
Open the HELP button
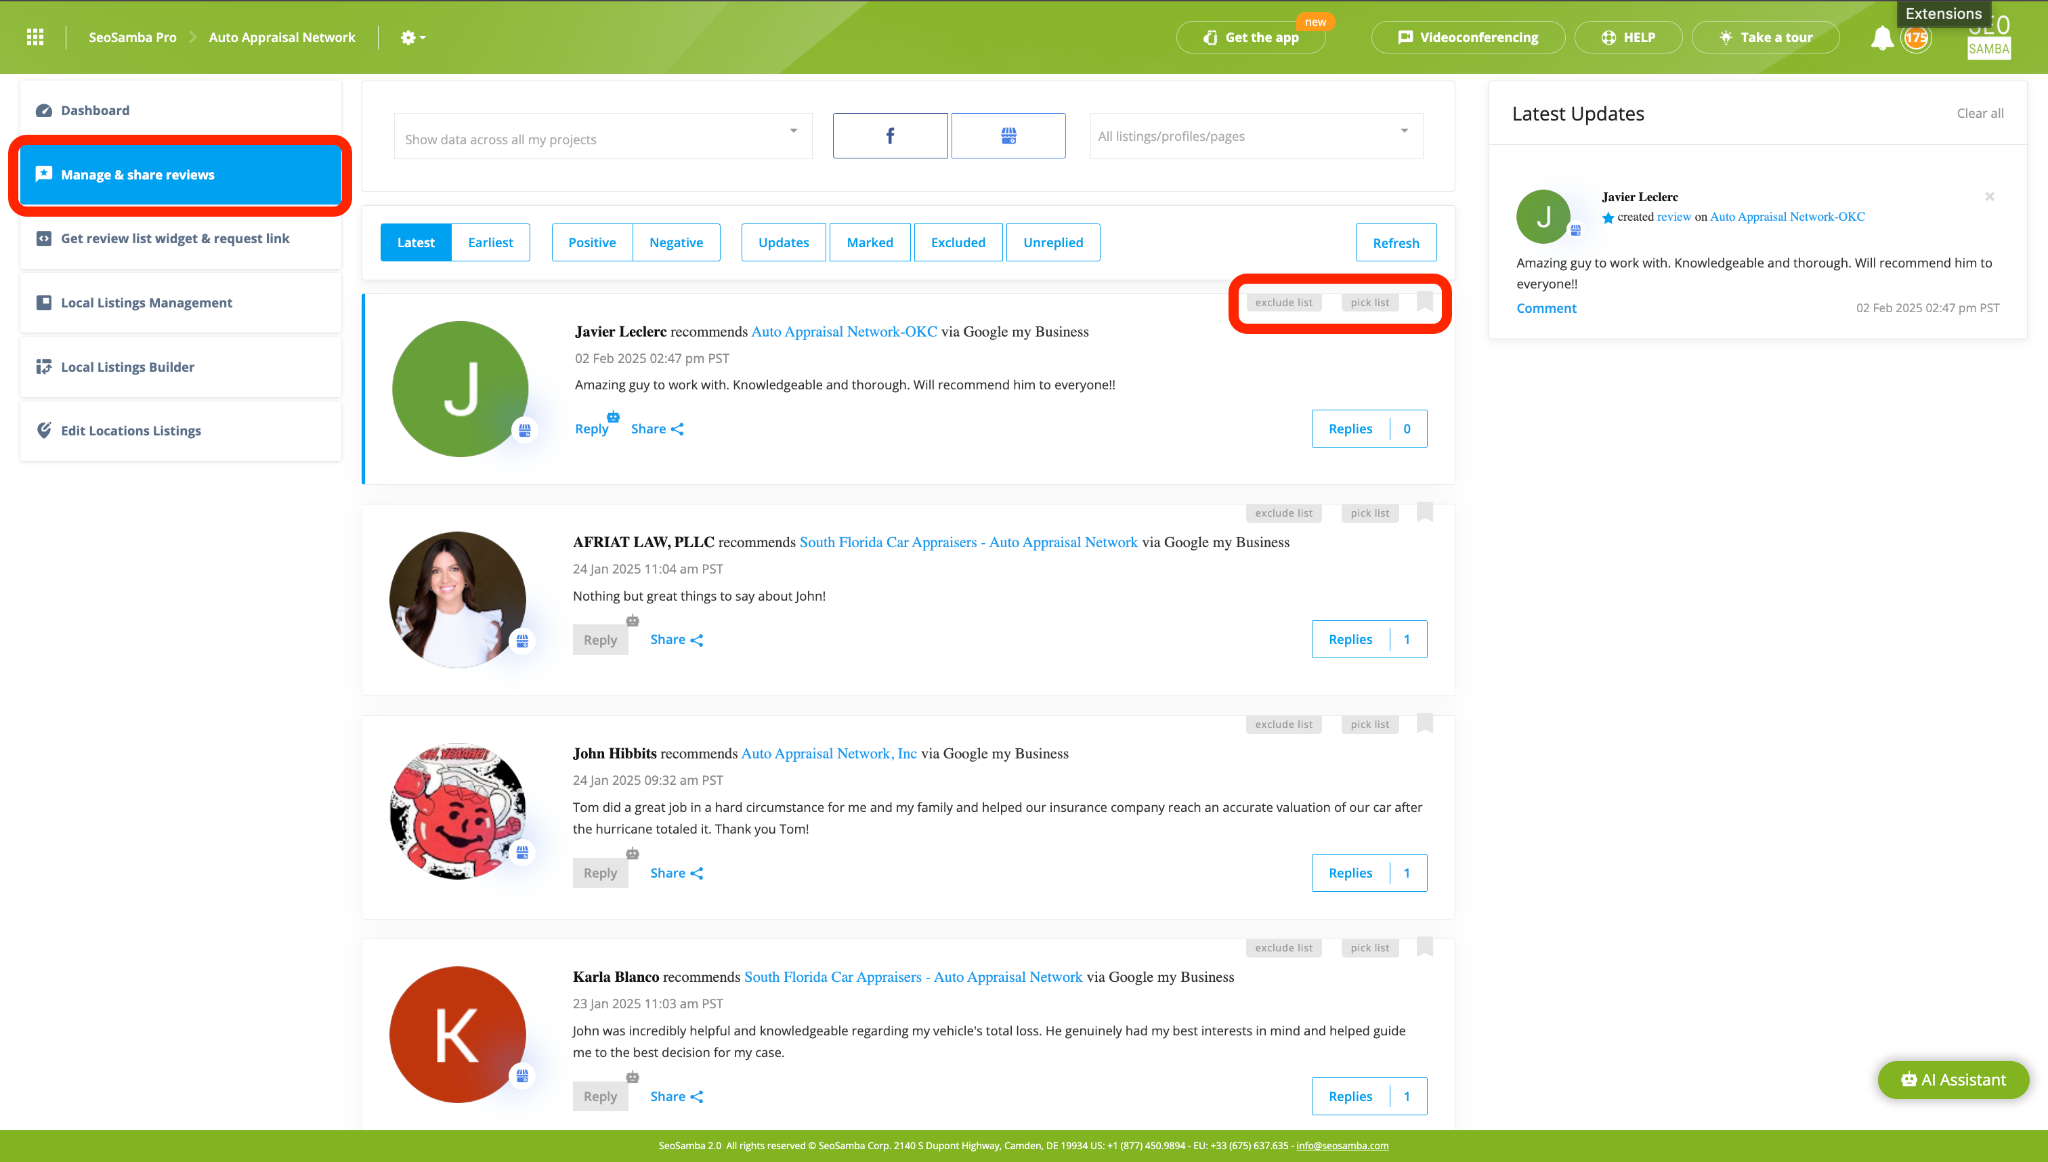pyautogui.click(x=1628, y=37)
